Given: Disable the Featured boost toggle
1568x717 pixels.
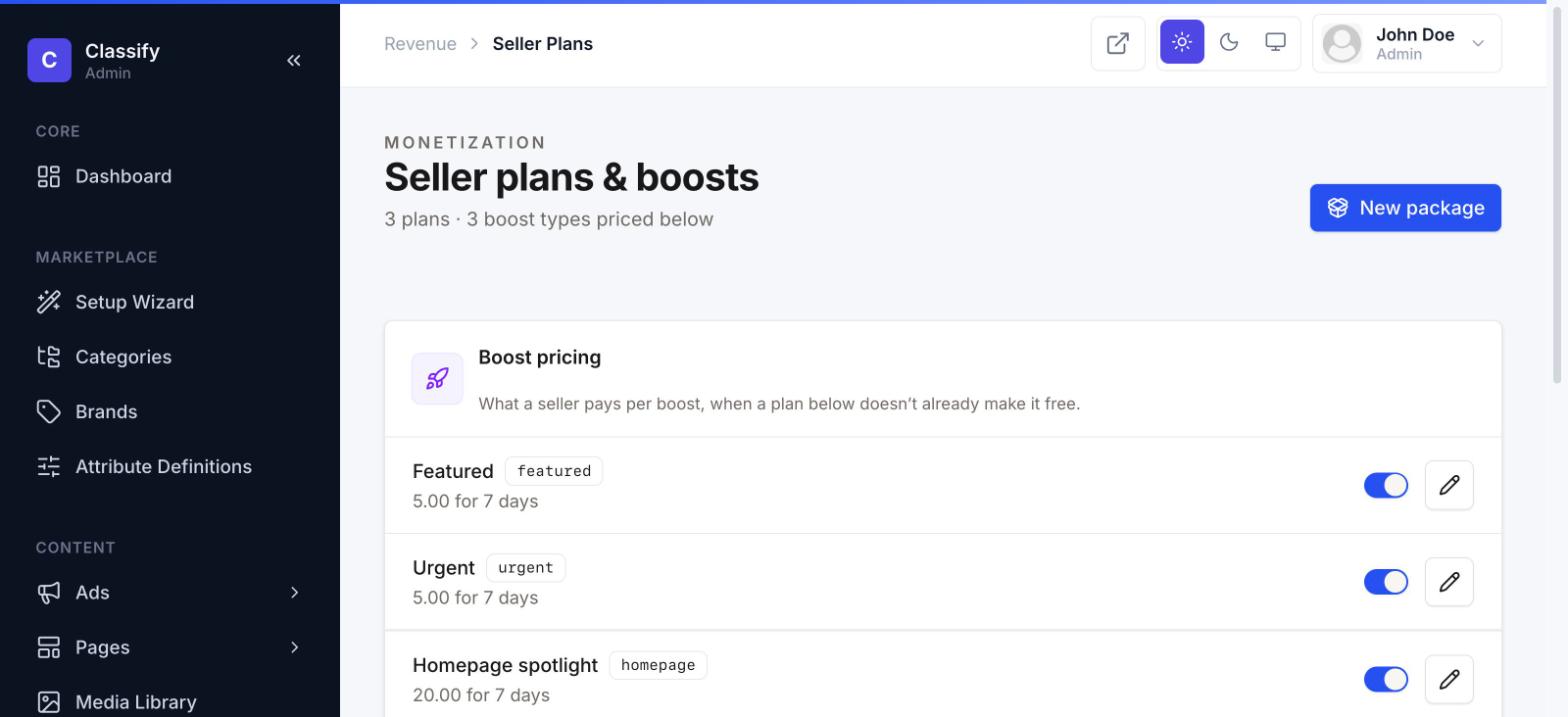Looking at the screenshot, I should [1386, 485].
